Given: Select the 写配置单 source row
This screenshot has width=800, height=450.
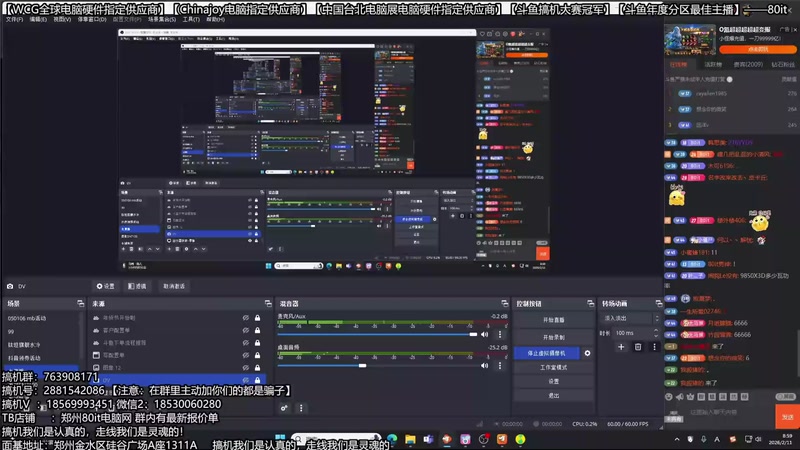Looking at the screenshot, I should pyautogui.click(x=177, y=355).
